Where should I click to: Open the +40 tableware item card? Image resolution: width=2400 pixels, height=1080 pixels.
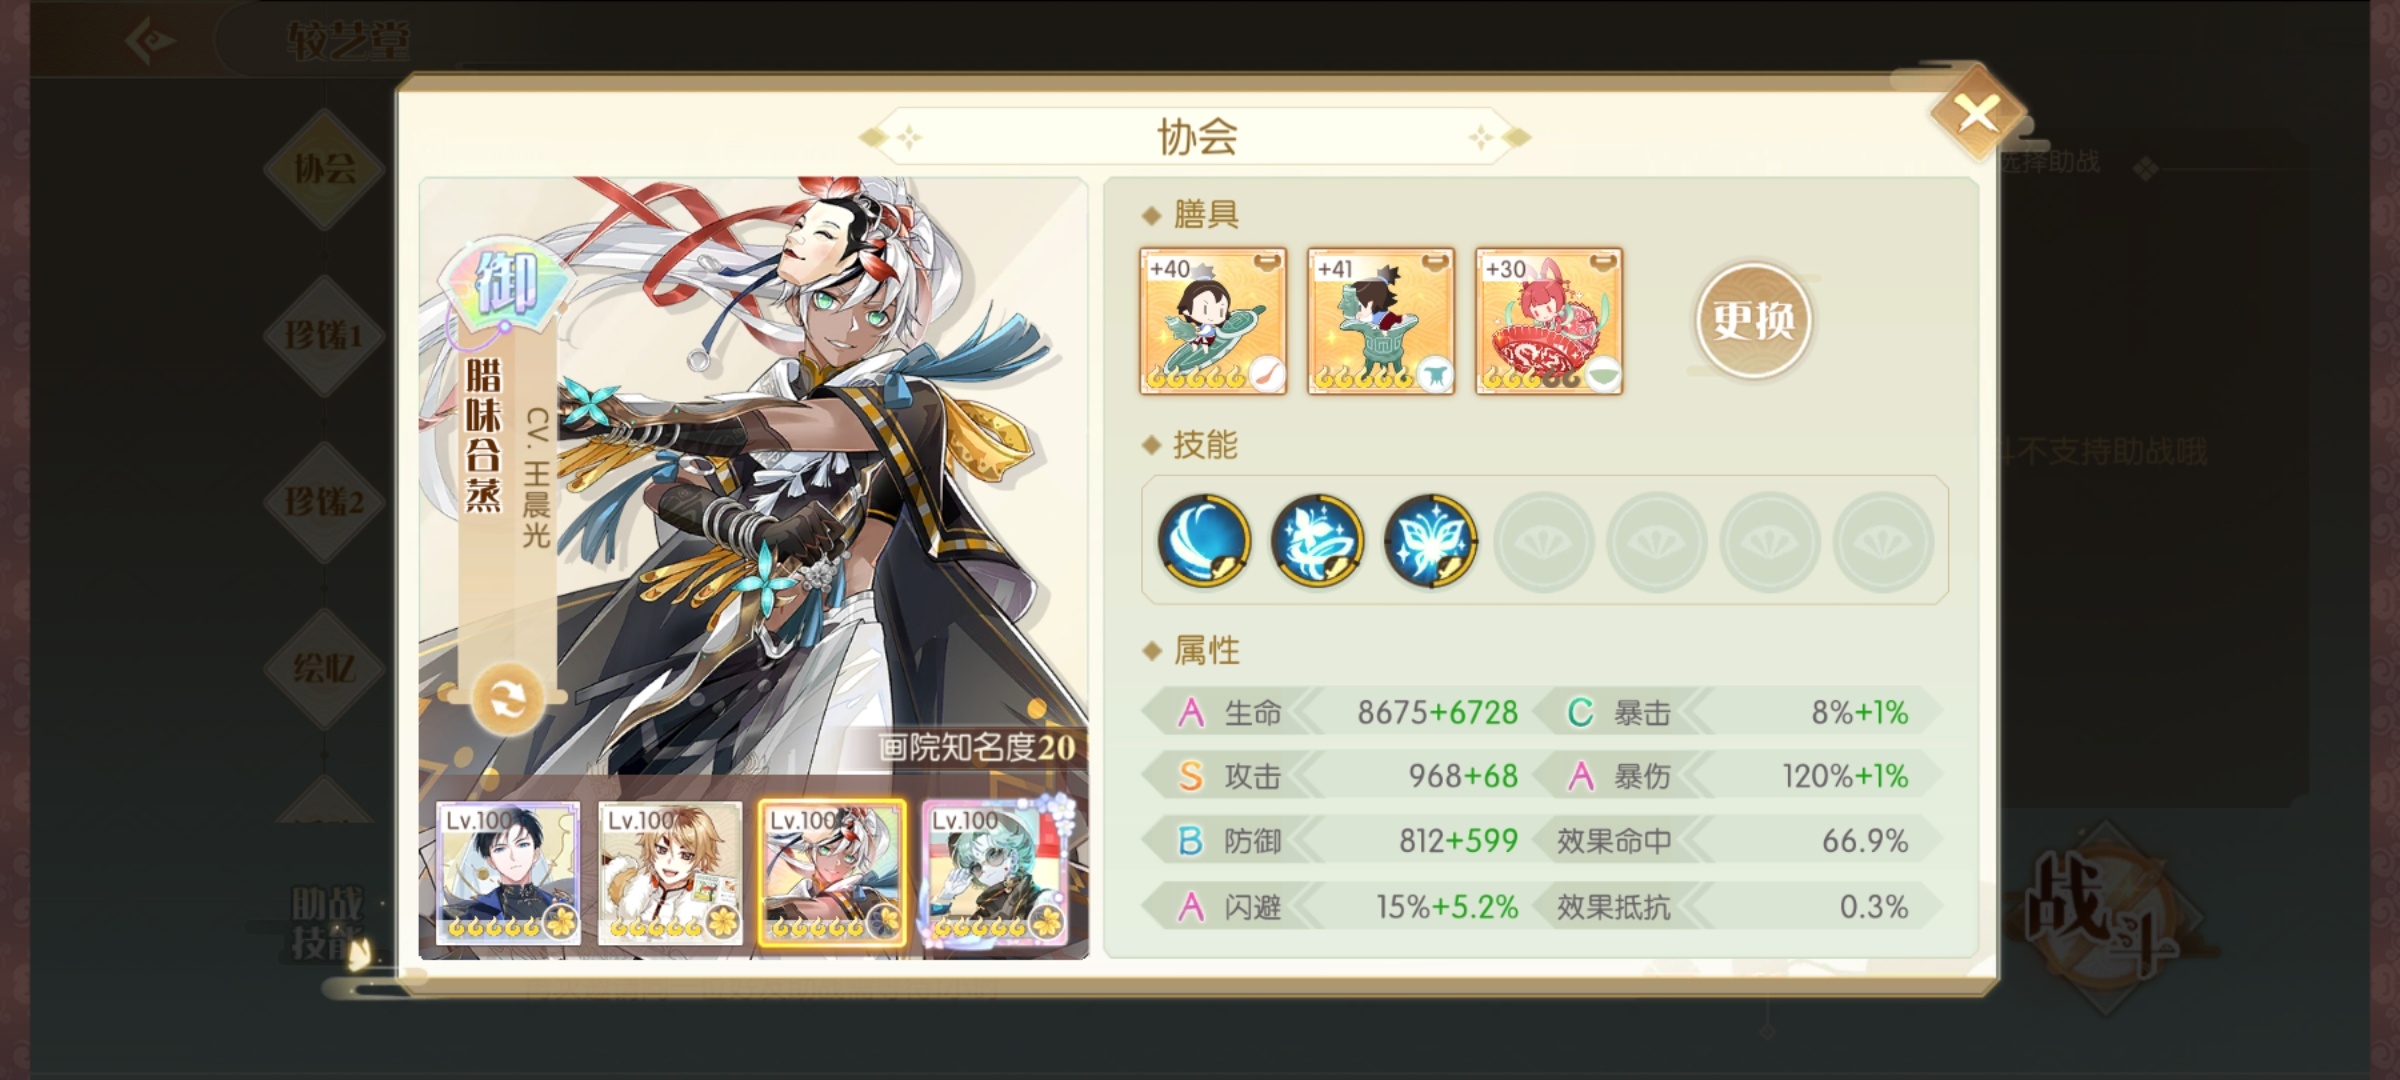(1213, 321)
